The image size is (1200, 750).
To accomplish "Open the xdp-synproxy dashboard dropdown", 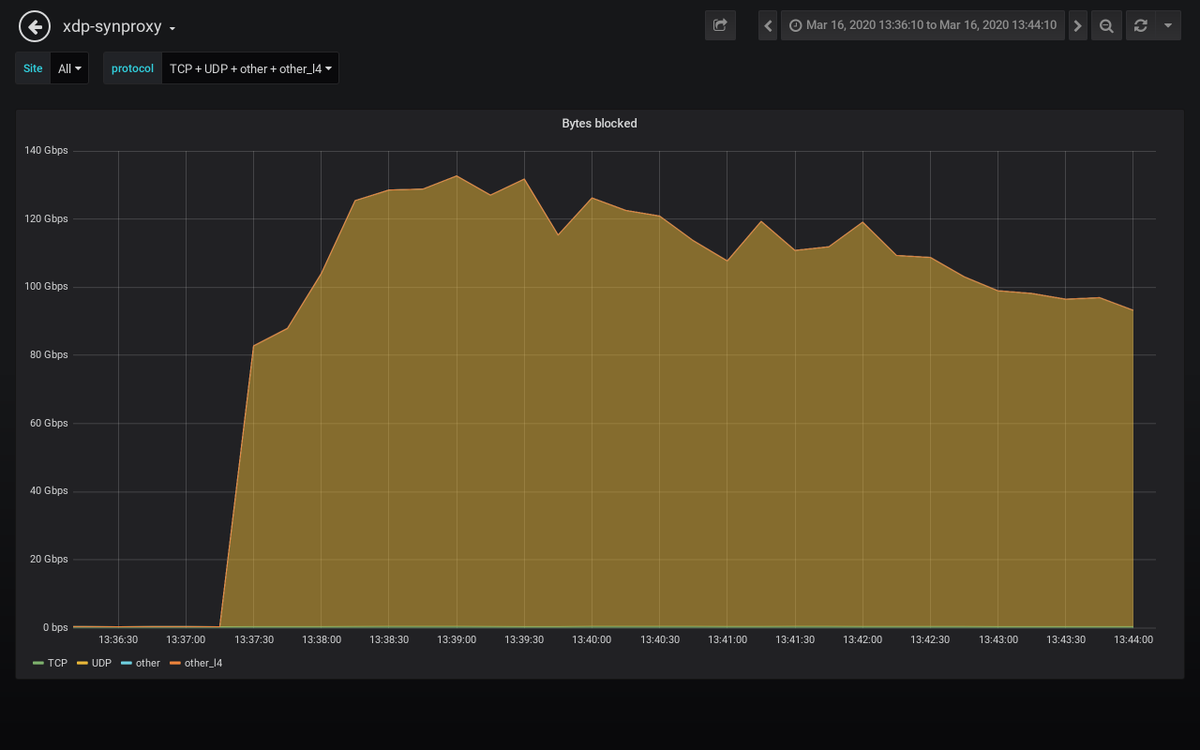I will click(x=120, y=27).
